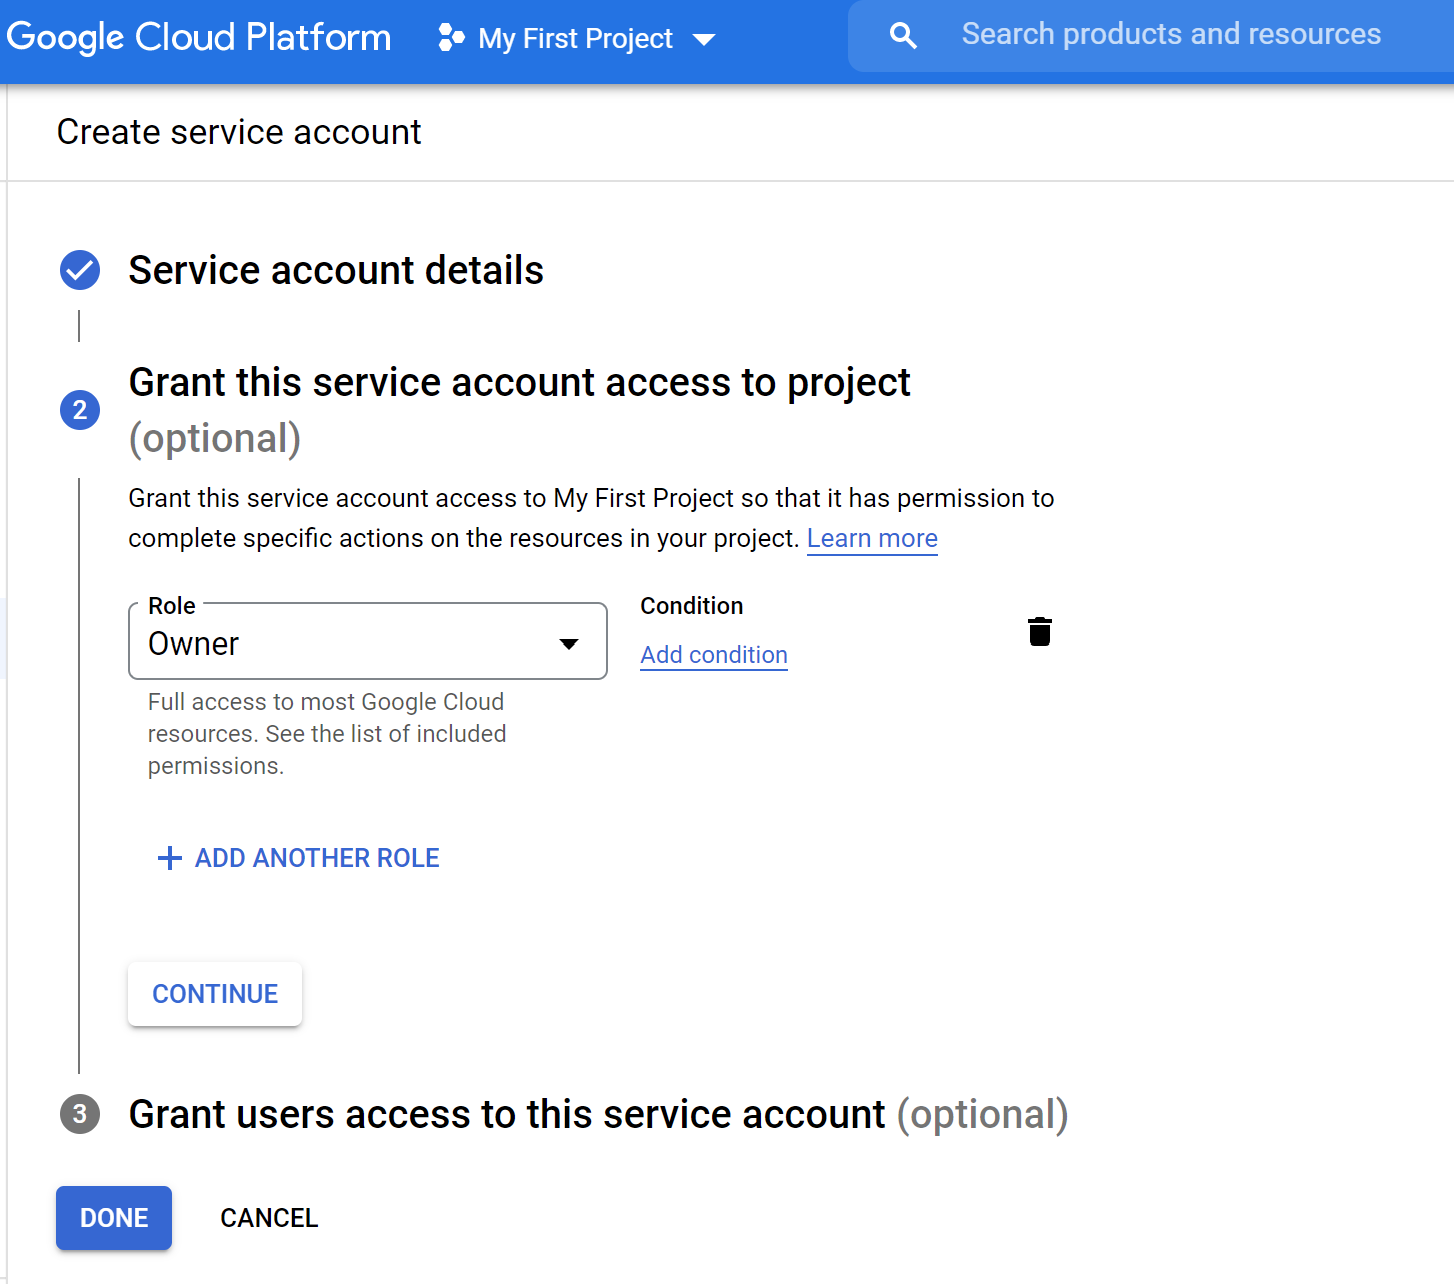Screen dimensions: 1454x1284
Task: Open the Role dropdown showing Owner
Action: (x=368, y=642)
